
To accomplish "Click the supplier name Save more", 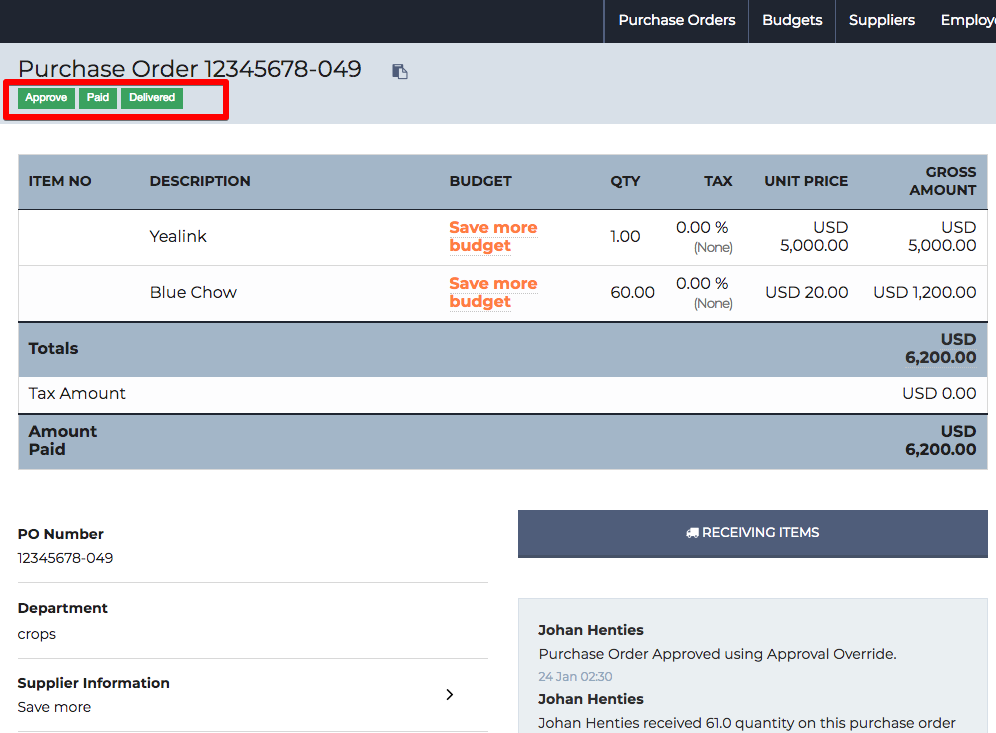I will 54,707.
